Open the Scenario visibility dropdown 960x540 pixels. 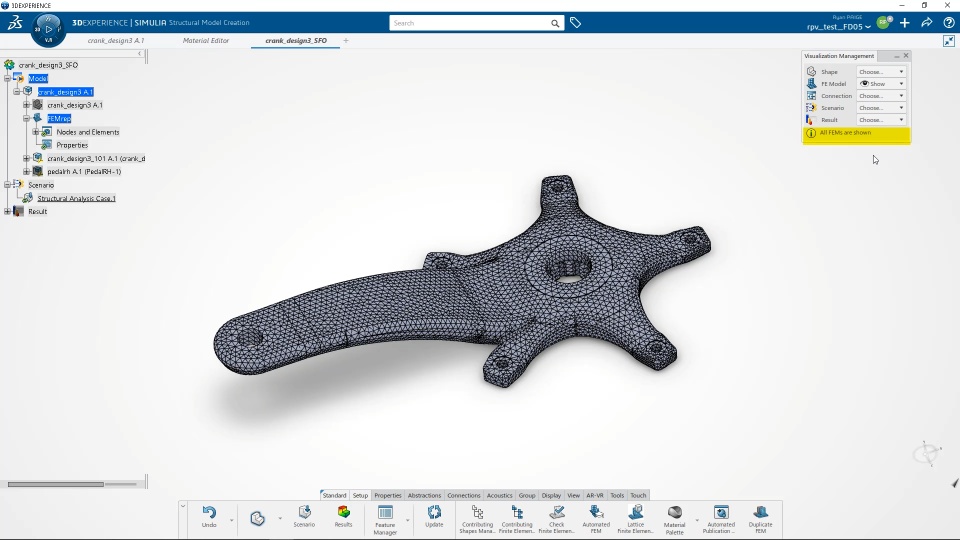880,108
